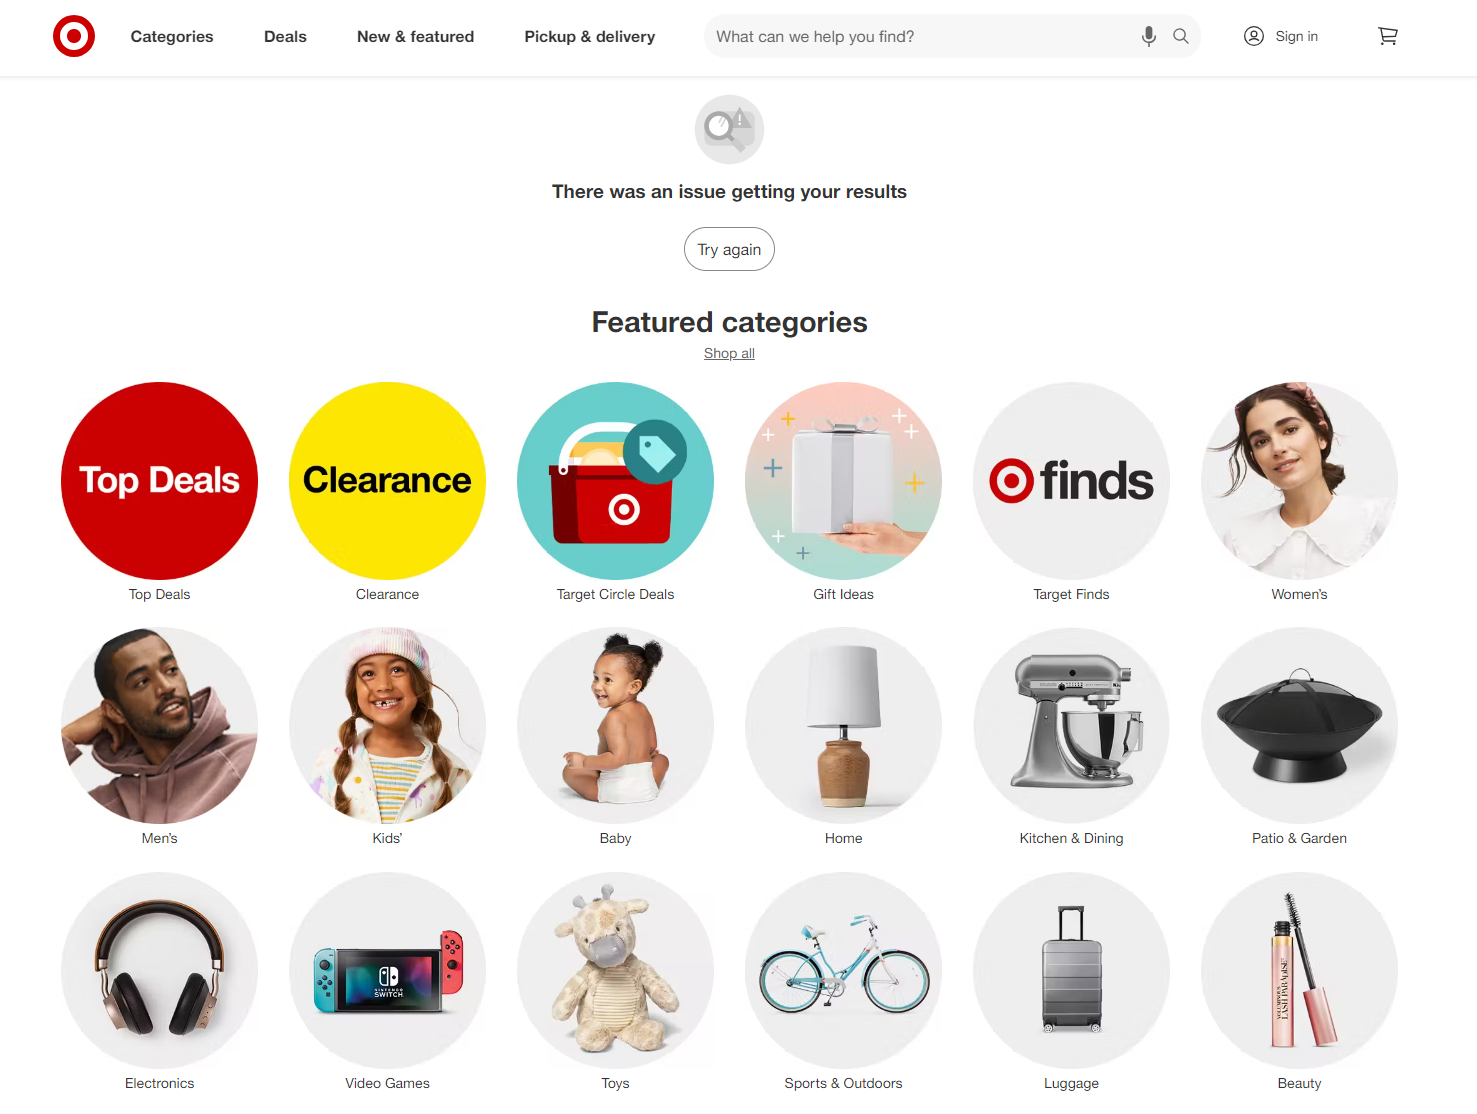Open the Deals menu
Viewport: 1477px width, 1114px height.
point(285,36)
